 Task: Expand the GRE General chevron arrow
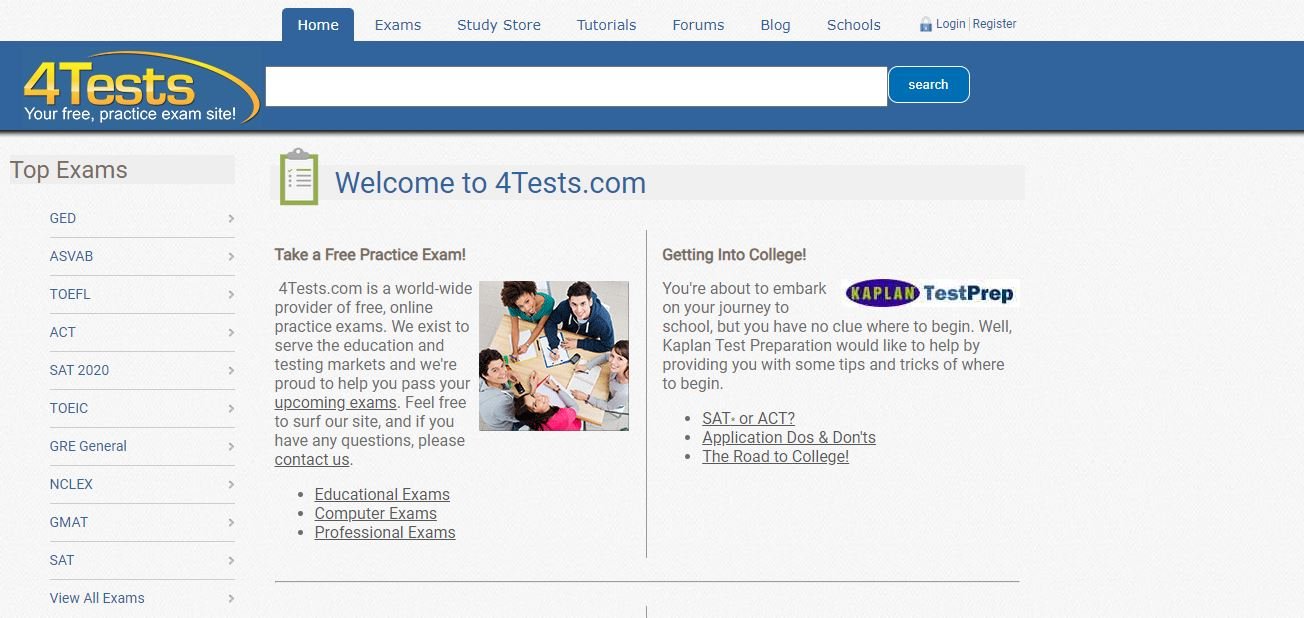coord(231,446)
